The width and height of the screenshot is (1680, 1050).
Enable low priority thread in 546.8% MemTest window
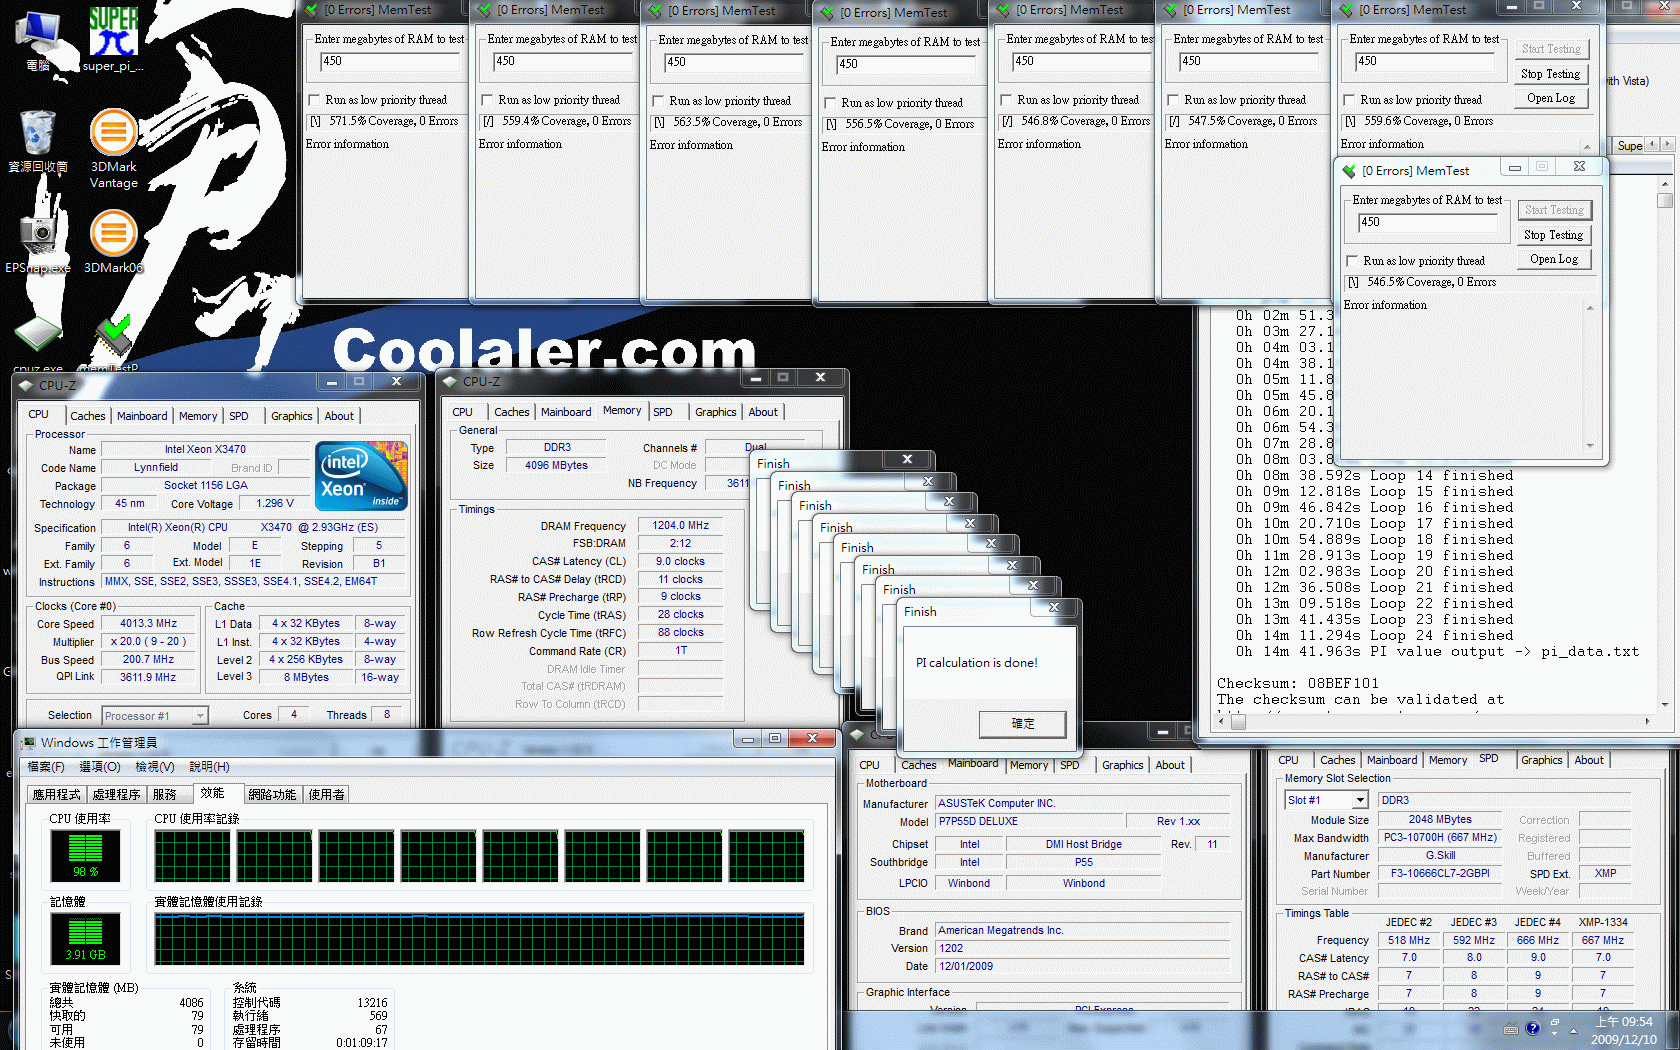[x=1007, y=100]
